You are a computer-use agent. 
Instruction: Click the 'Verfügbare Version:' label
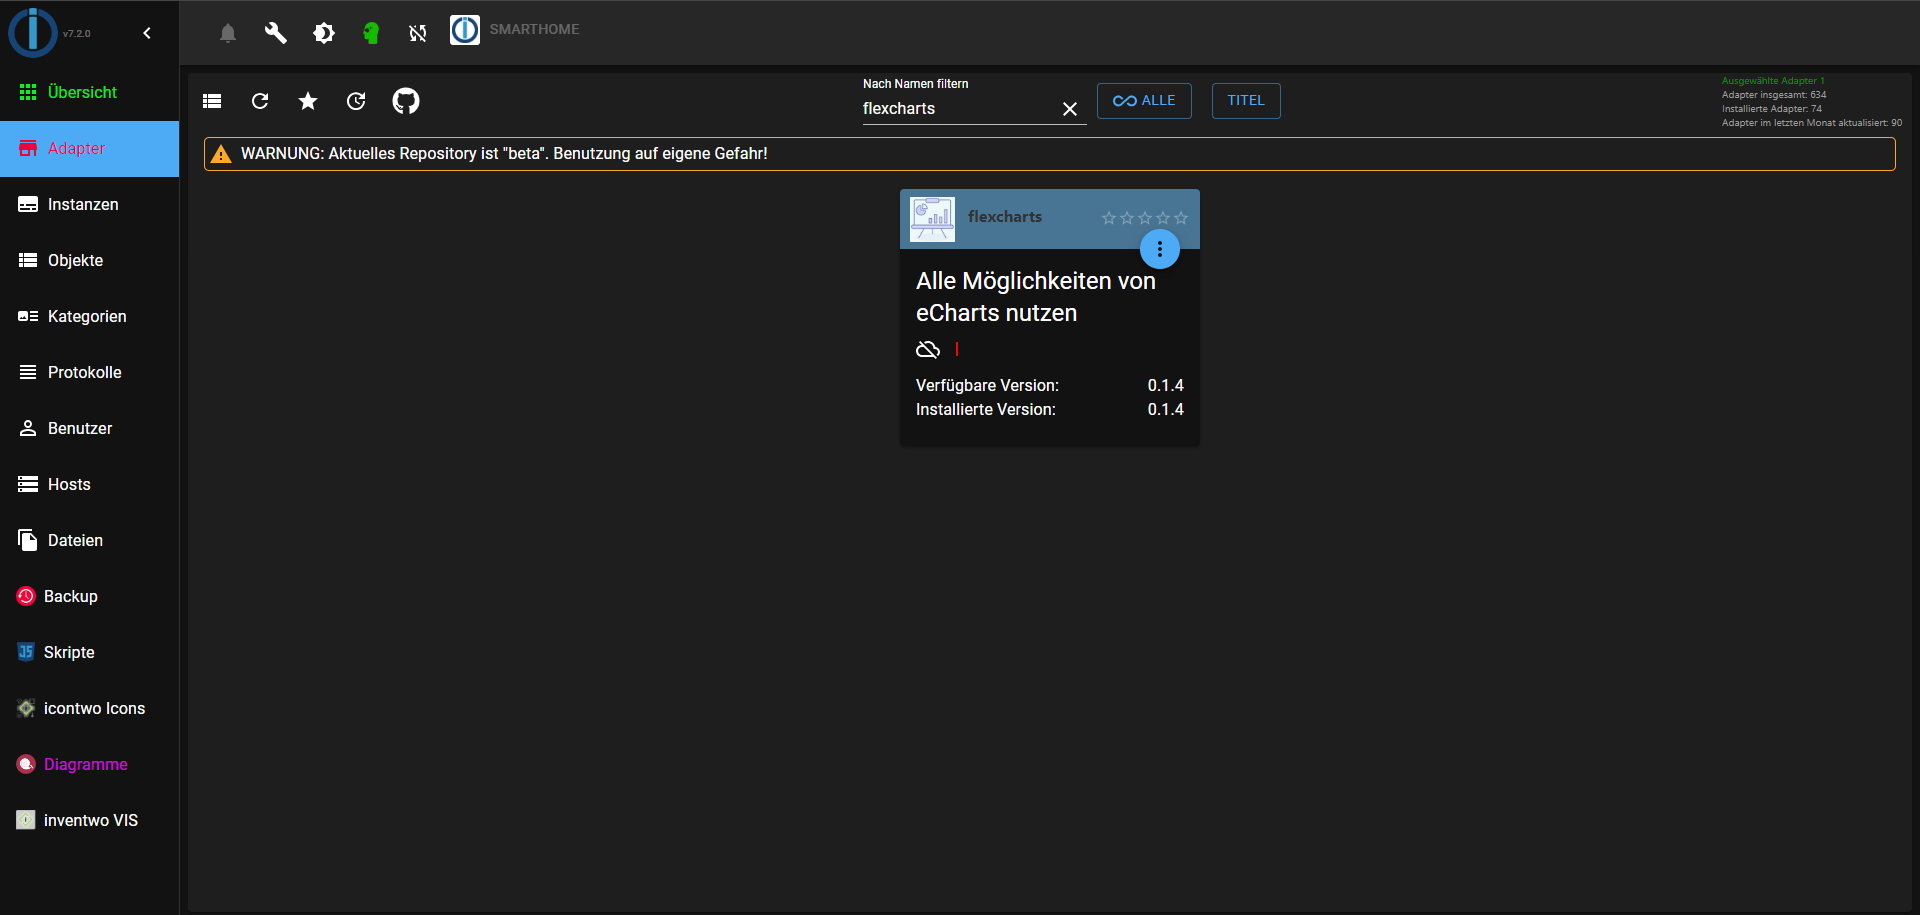tap(987, 386)
